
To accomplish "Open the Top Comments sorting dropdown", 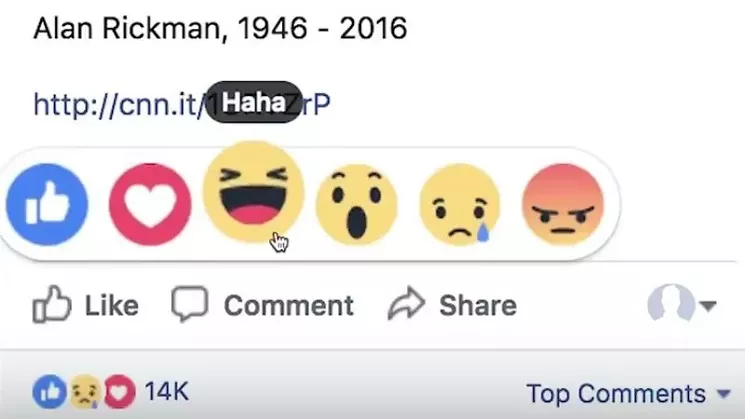I will coord(629,394).
